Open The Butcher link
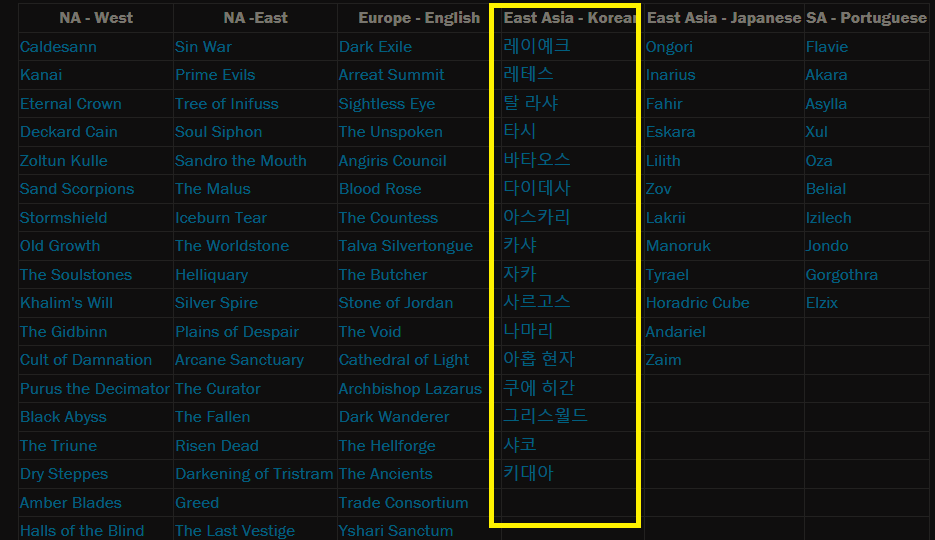Viewport: 935px width, 540px height. 383,275
